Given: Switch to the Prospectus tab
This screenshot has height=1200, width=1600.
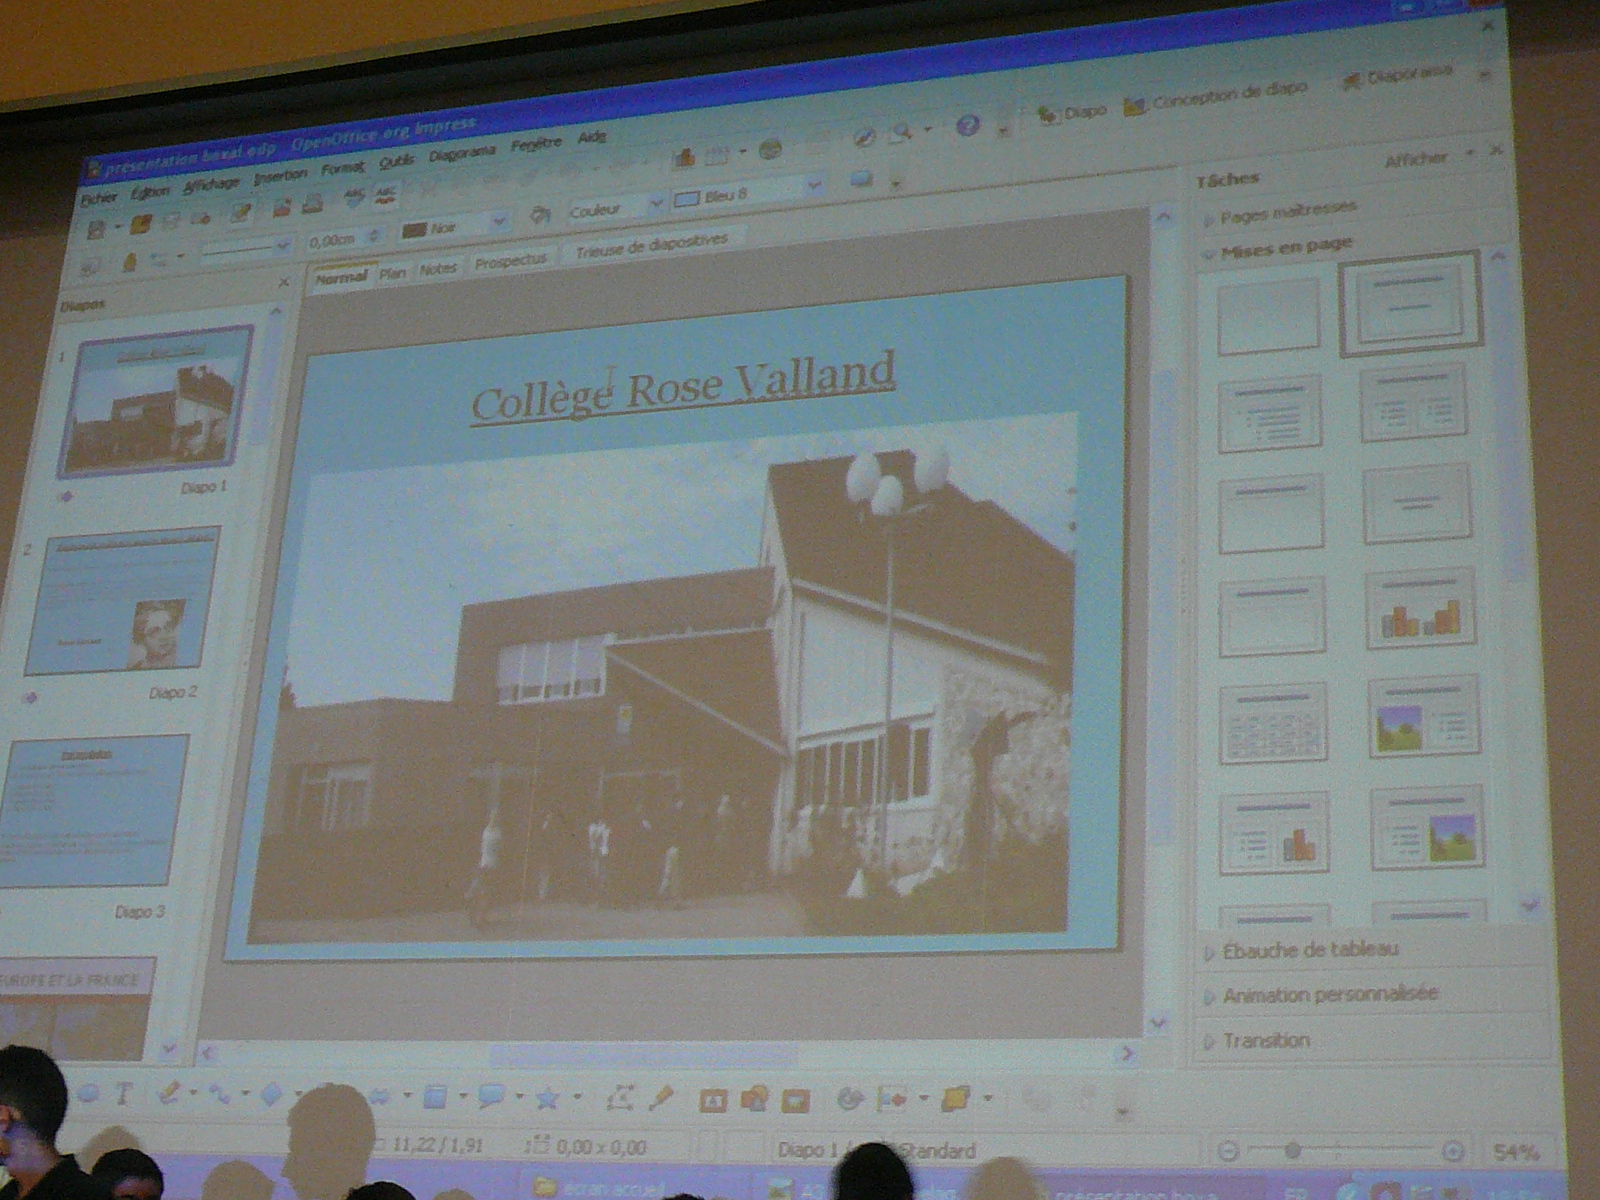Looking at the screenshot, I should pyautogui.click(x=511, y=261).
